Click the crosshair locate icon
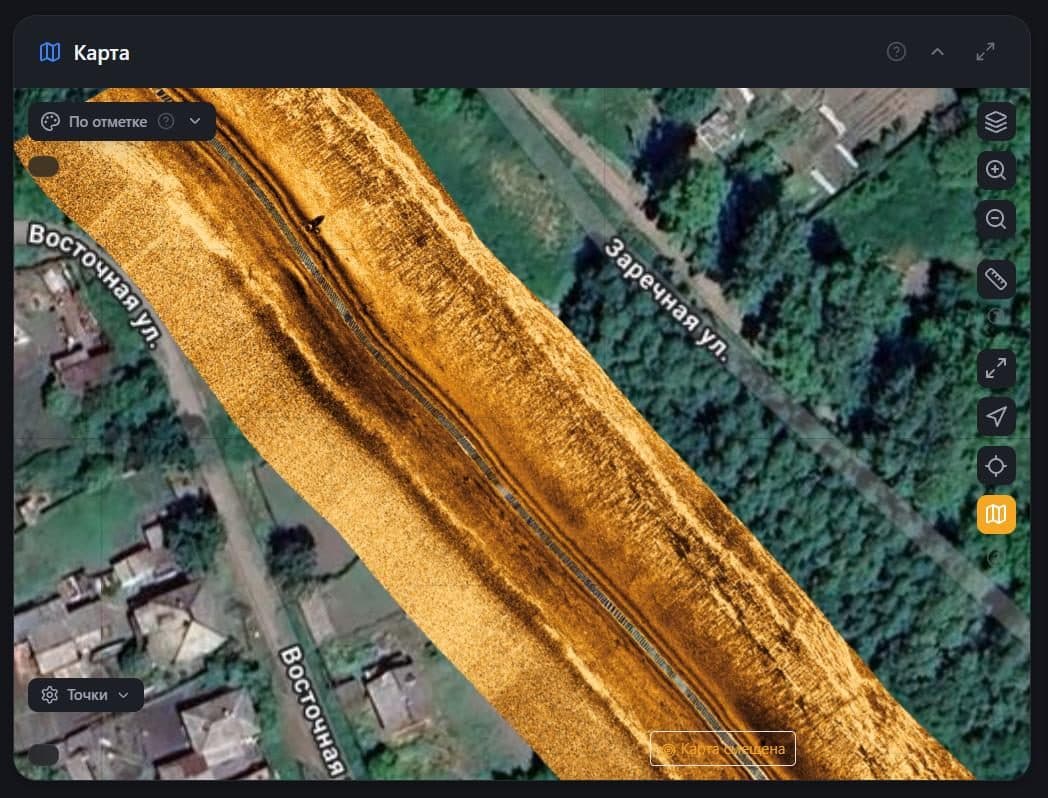Image resolution: width=1048 pixels, height=798 pixels. (996, 466)
